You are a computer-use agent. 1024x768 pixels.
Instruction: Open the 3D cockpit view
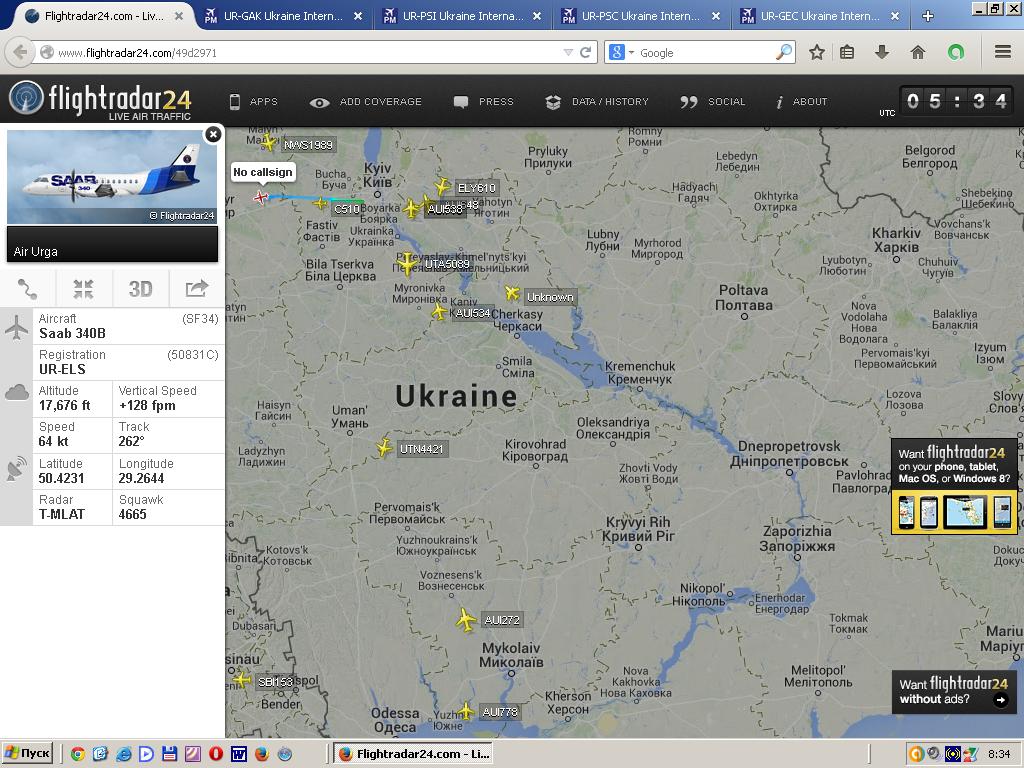pyautogui.click(x=140, y=289)
